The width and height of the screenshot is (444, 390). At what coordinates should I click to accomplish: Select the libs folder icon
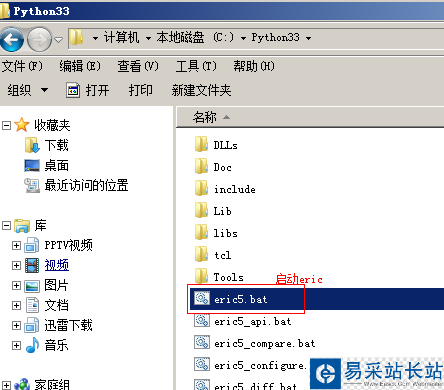[201, 232]
